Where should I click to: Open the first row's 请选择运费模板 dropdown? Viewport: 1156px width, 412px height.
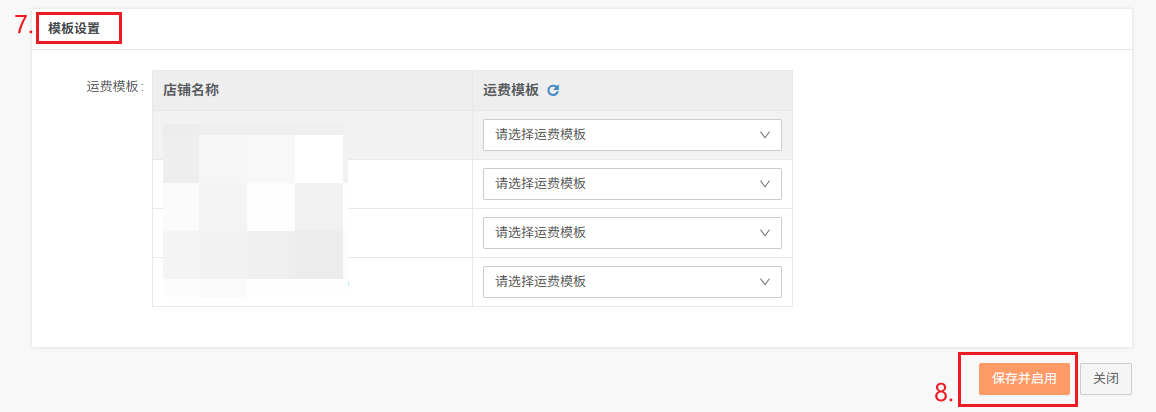tap(632, 135)
